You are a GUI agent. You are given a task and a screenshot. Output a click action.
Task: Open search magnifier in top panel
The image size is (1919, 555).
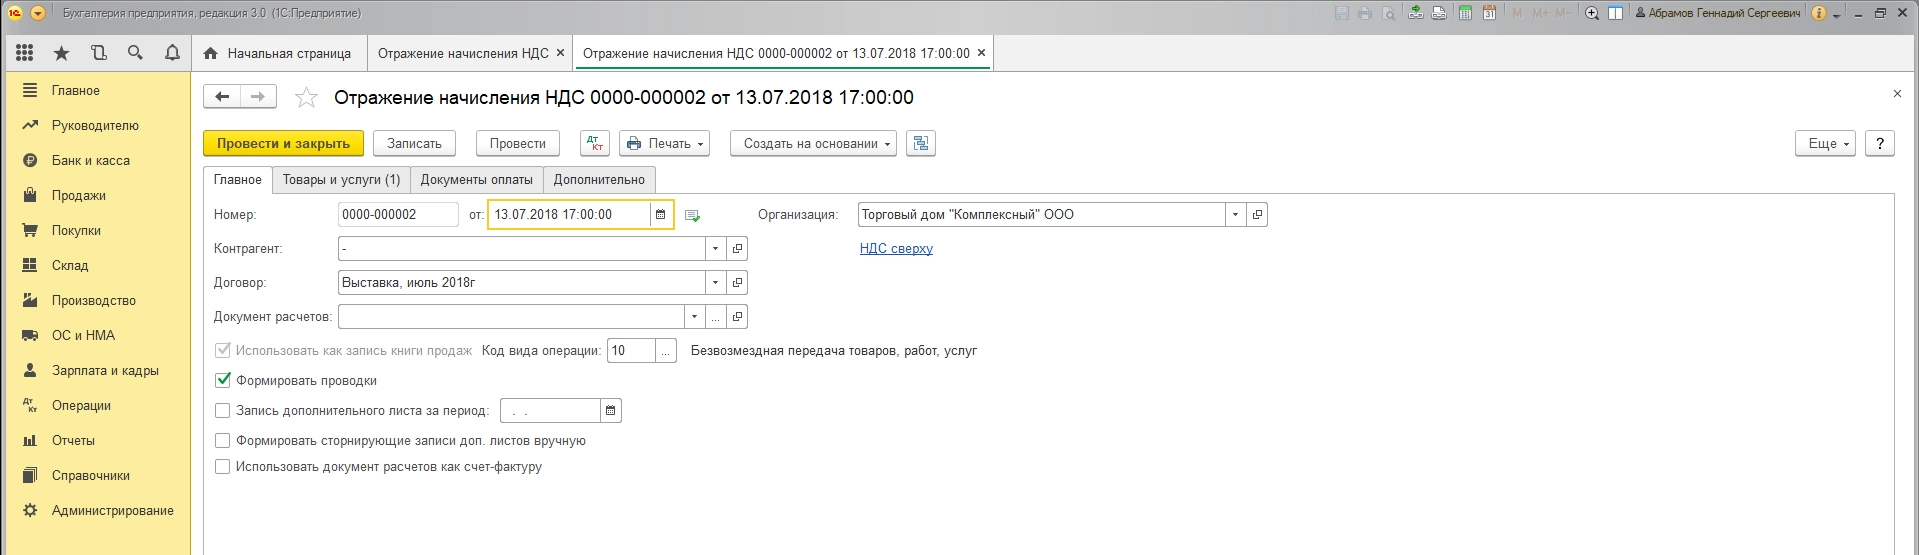pos(135,53)
